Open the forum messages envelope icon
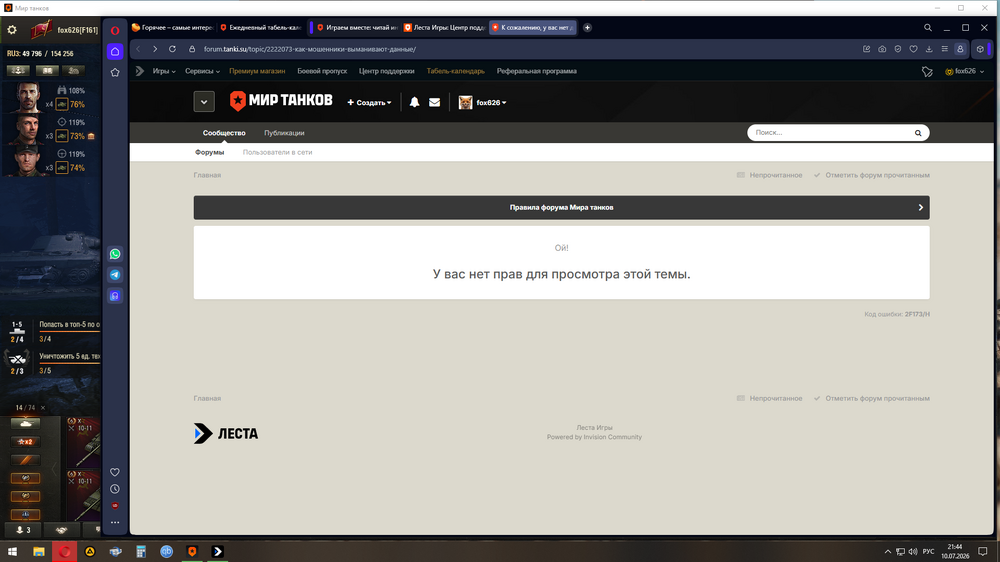Image resolution: width=1000 pixels, height=562 pixels. [434, 102]
